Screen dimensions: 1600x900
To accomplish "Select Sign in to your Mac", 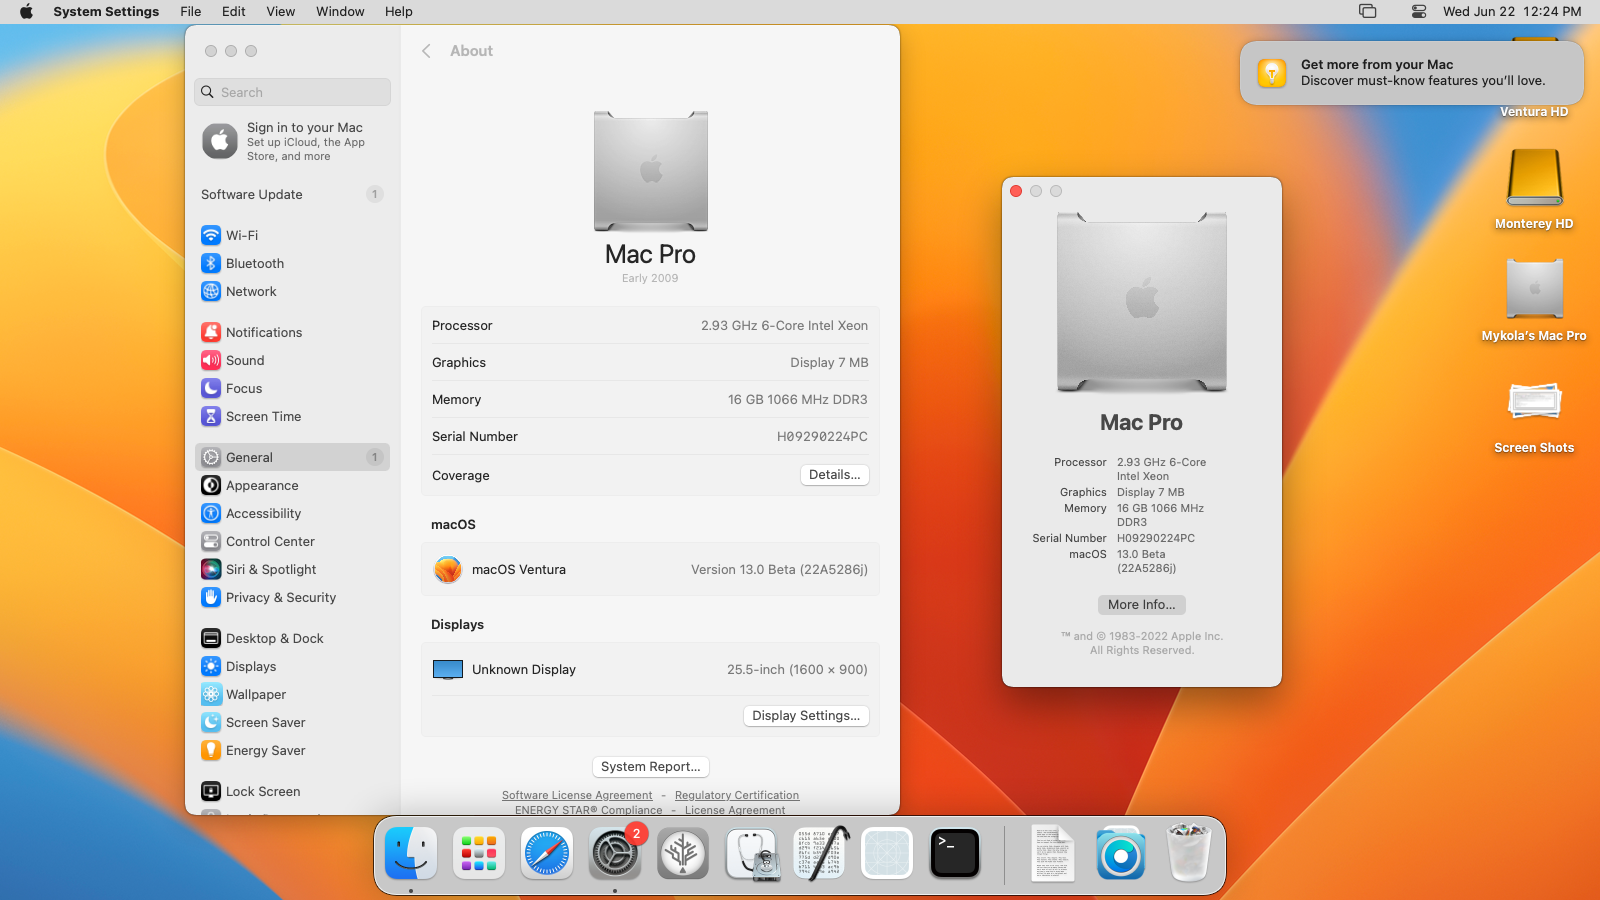I will pos(292,141).
